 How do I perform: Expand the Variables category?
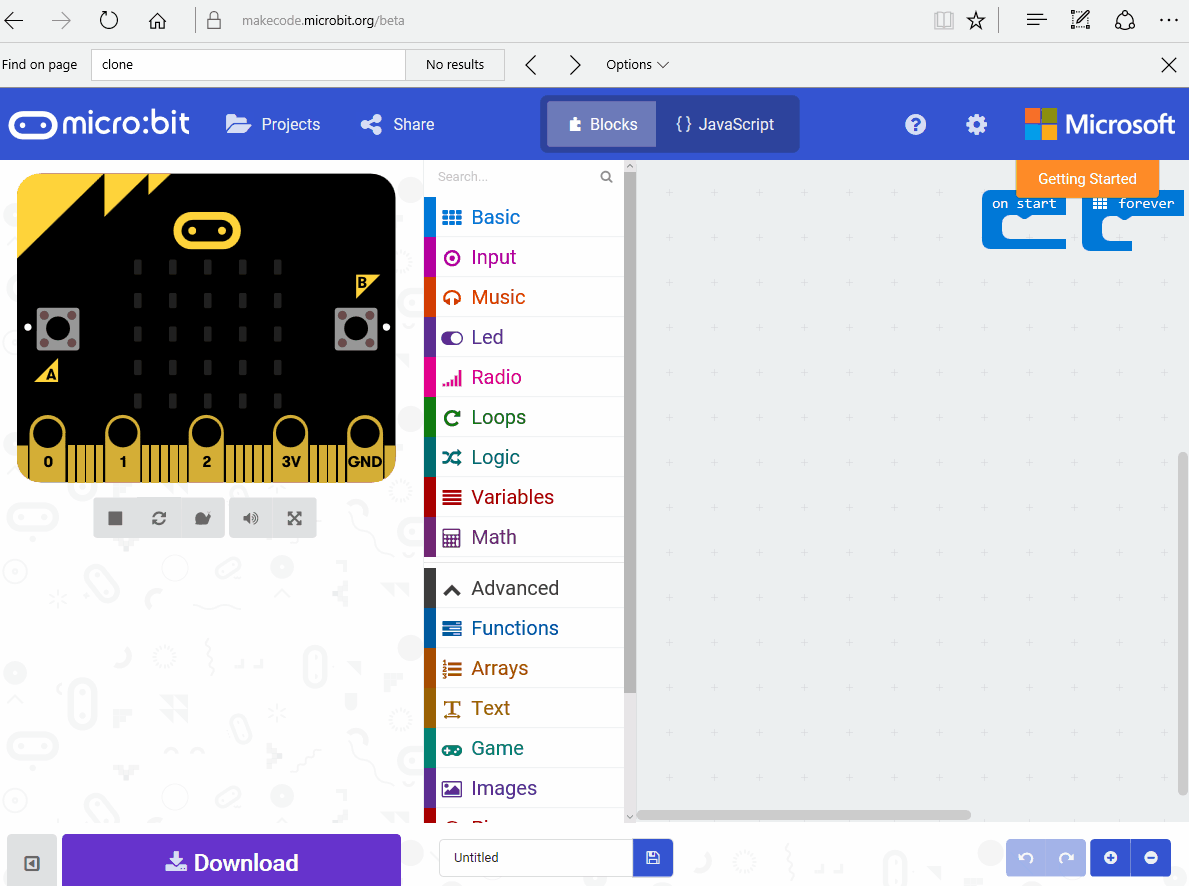[513, 497]
